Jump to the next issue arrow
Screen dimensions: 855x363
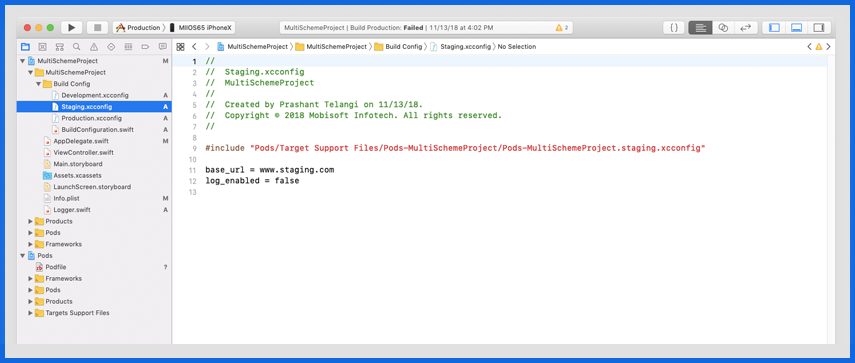[828, 47]
